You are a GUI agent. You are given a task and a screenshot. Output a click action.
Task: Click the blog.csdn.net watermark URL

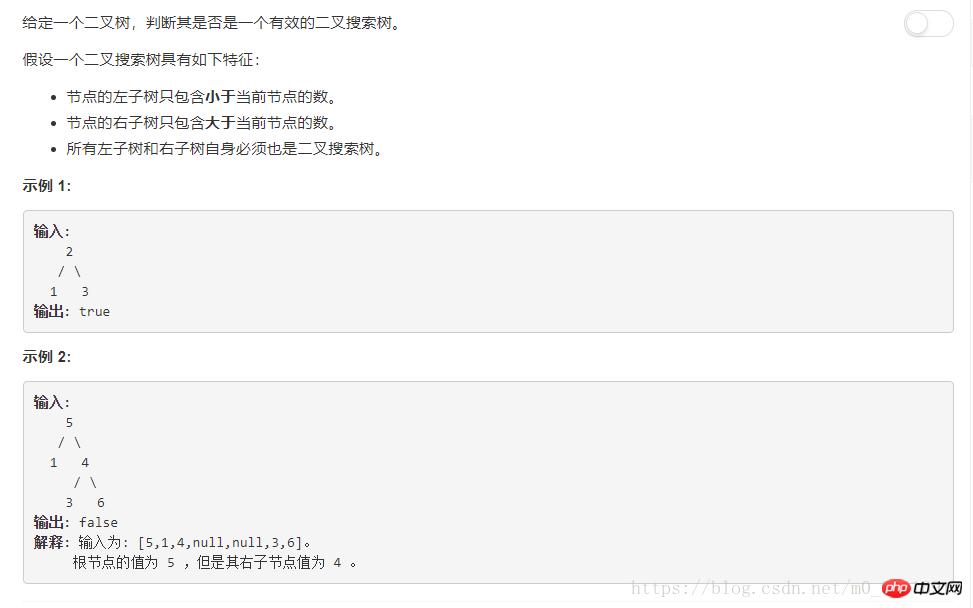(x=755, y=588)
